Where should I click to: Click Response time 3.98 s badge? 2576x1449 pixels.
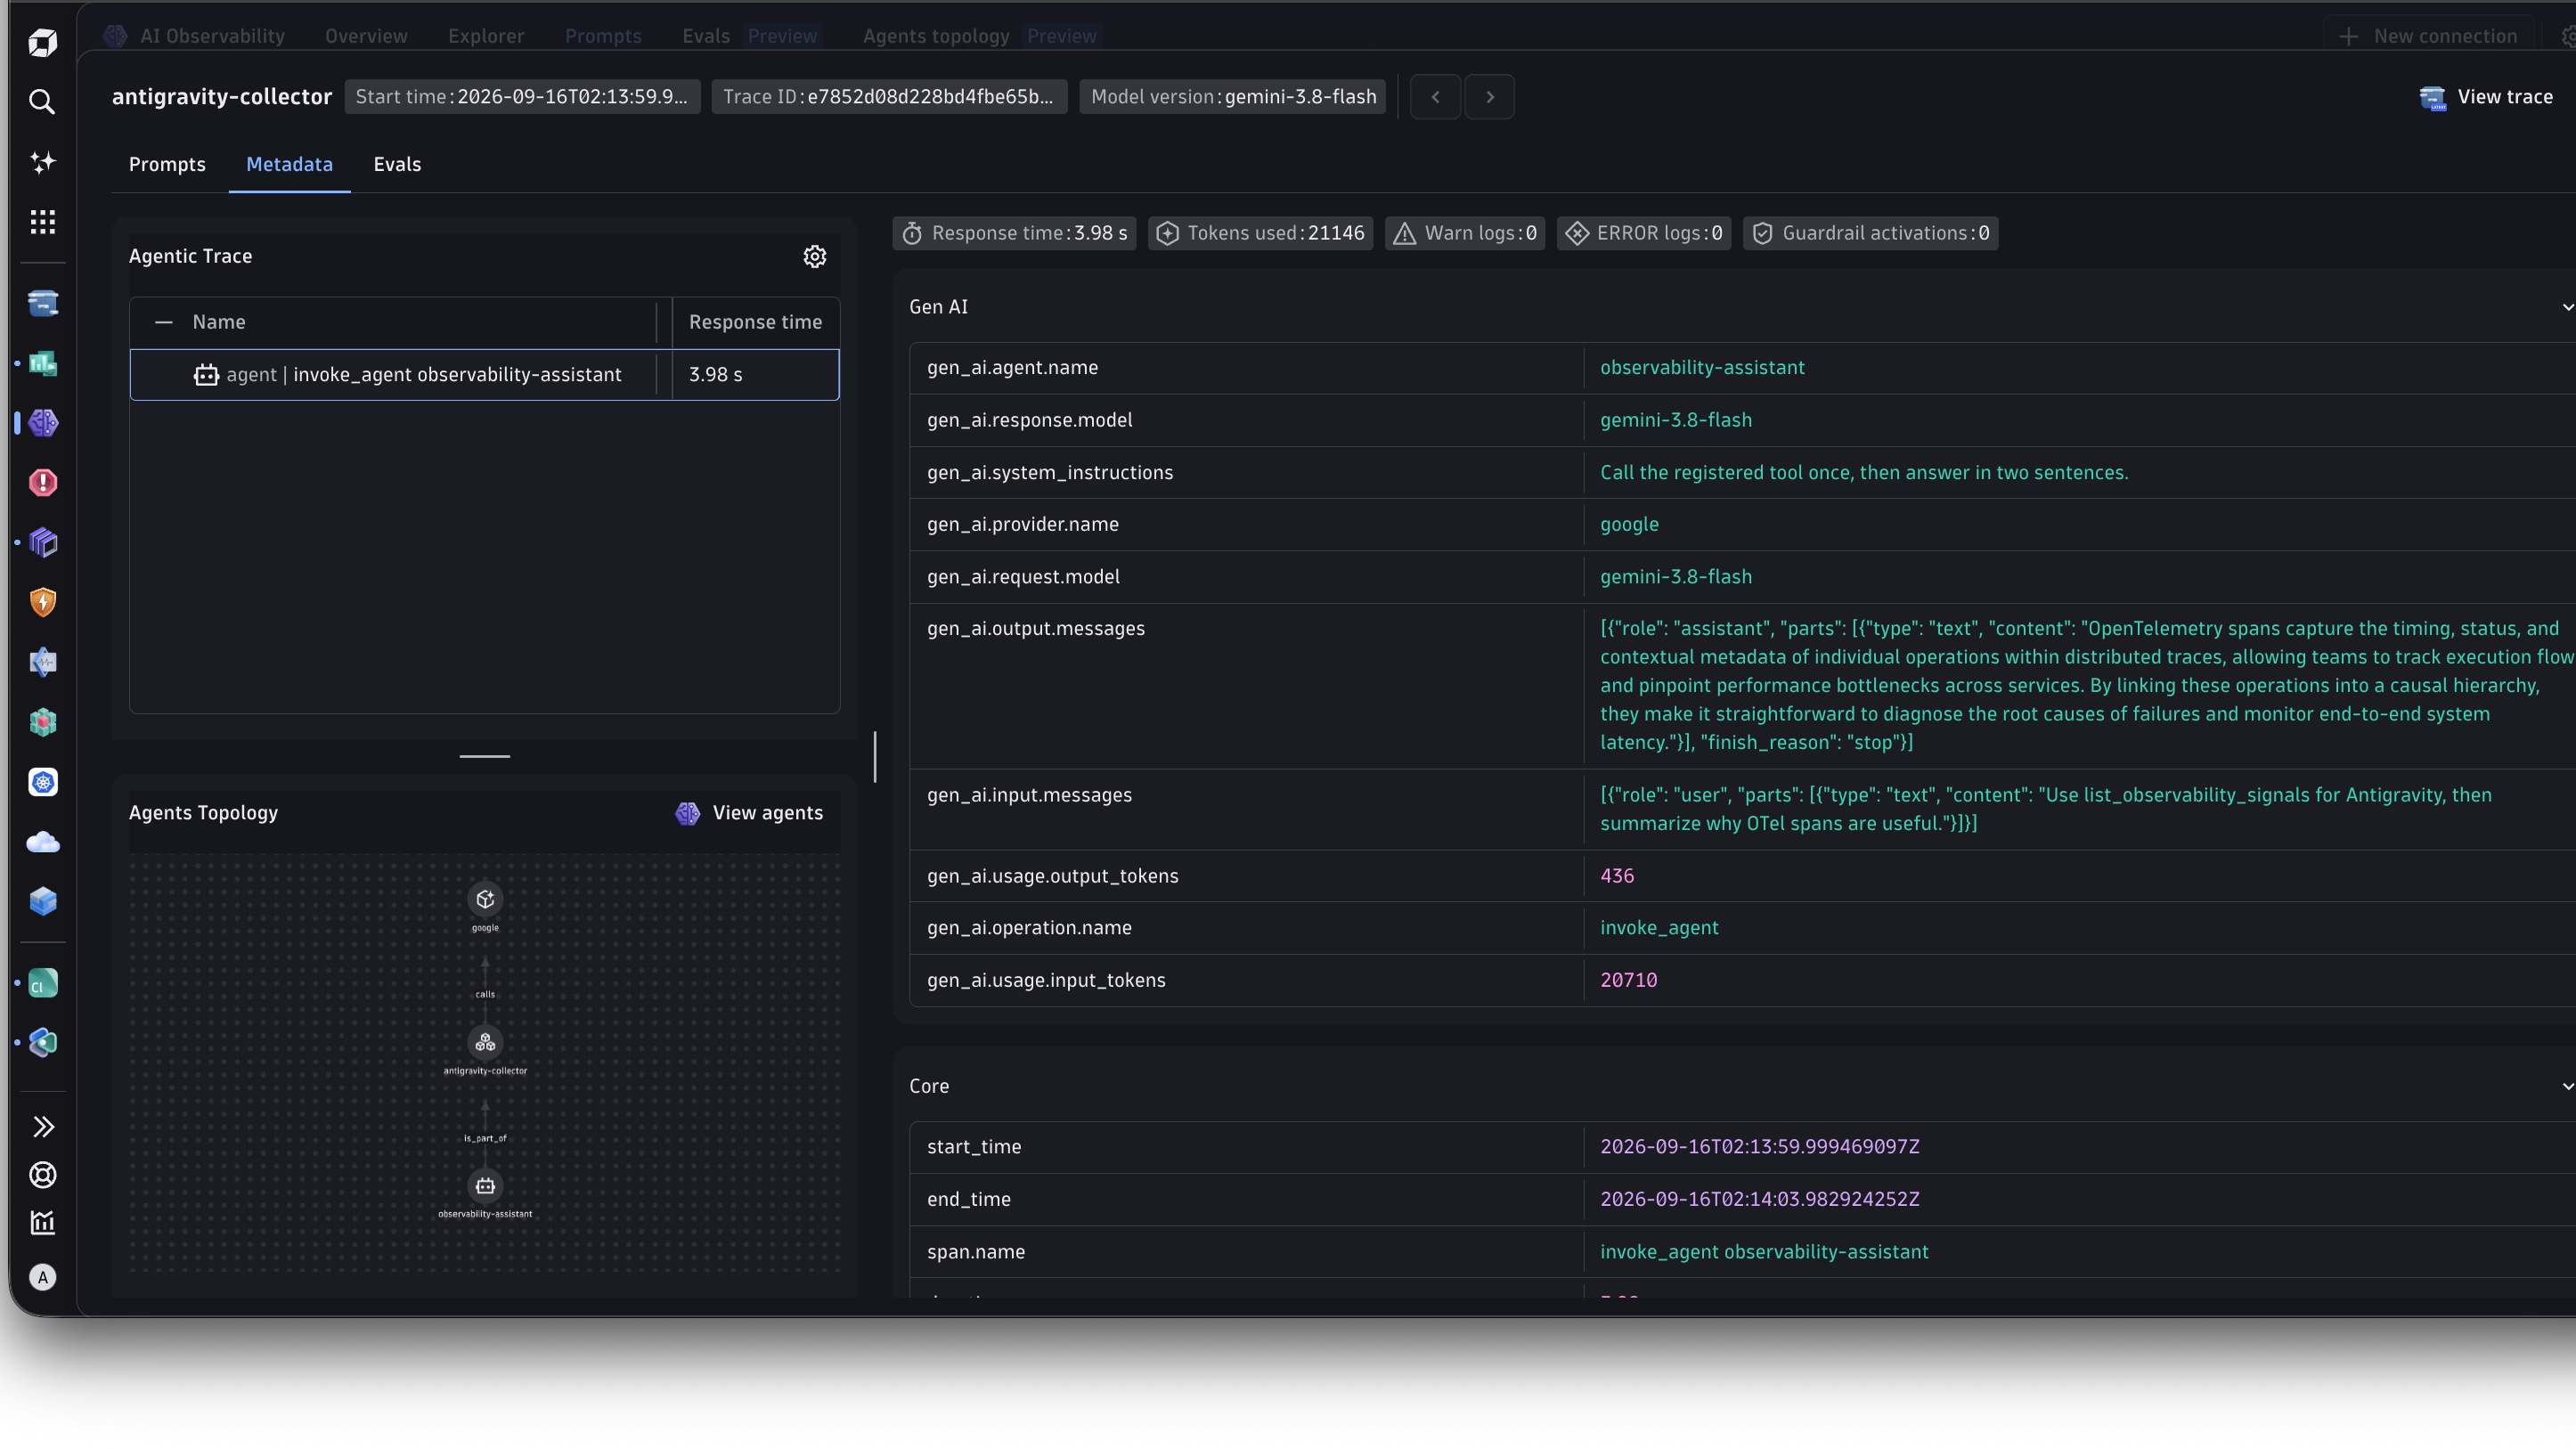click(1014, 233)
